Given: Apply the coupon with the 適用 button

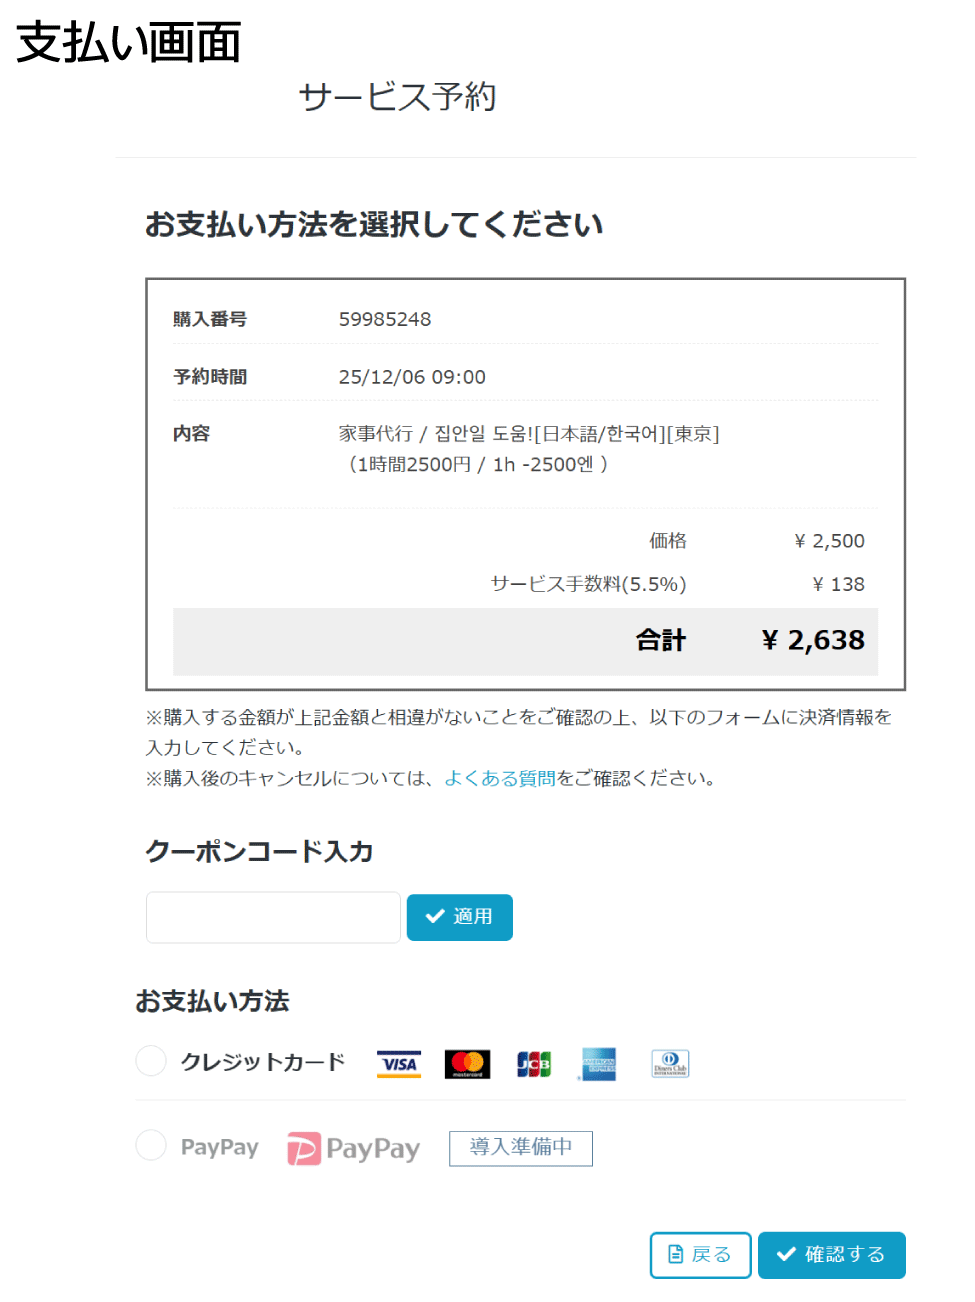Looking at the screenshot, I should click(459, 917).
